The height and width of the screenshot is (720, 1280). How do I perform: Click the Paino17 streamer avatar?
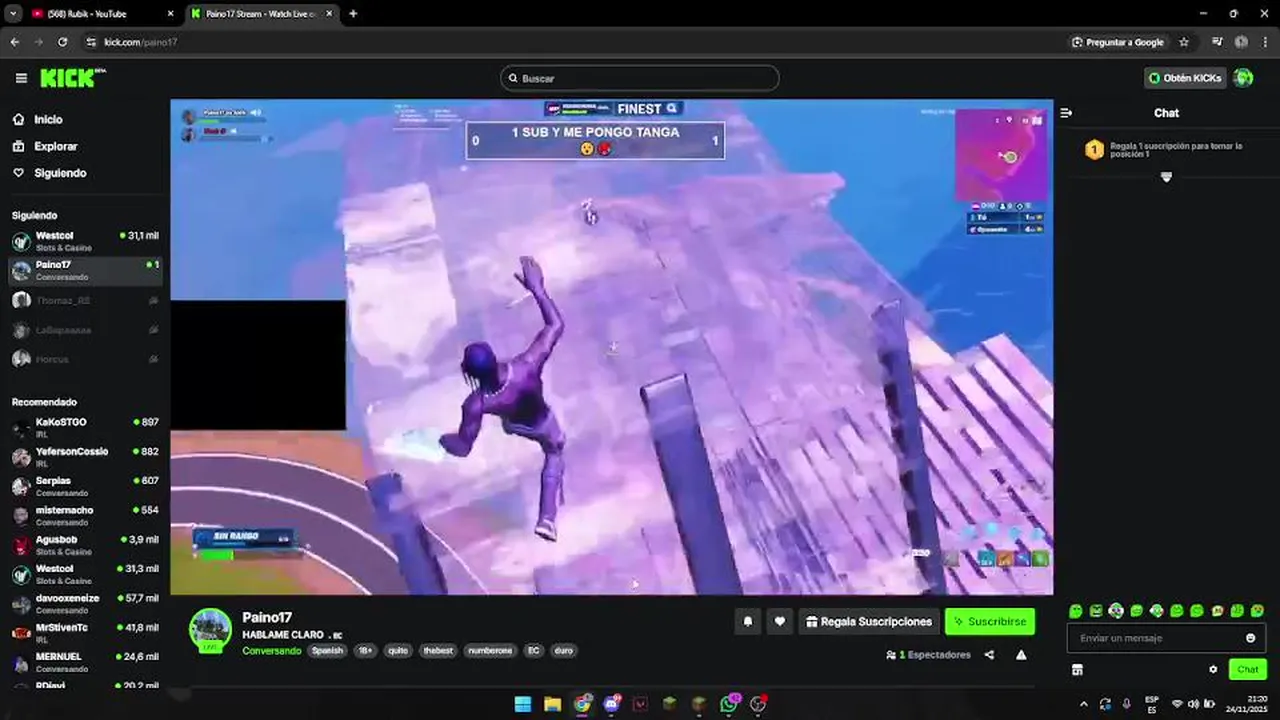[210, 630]
